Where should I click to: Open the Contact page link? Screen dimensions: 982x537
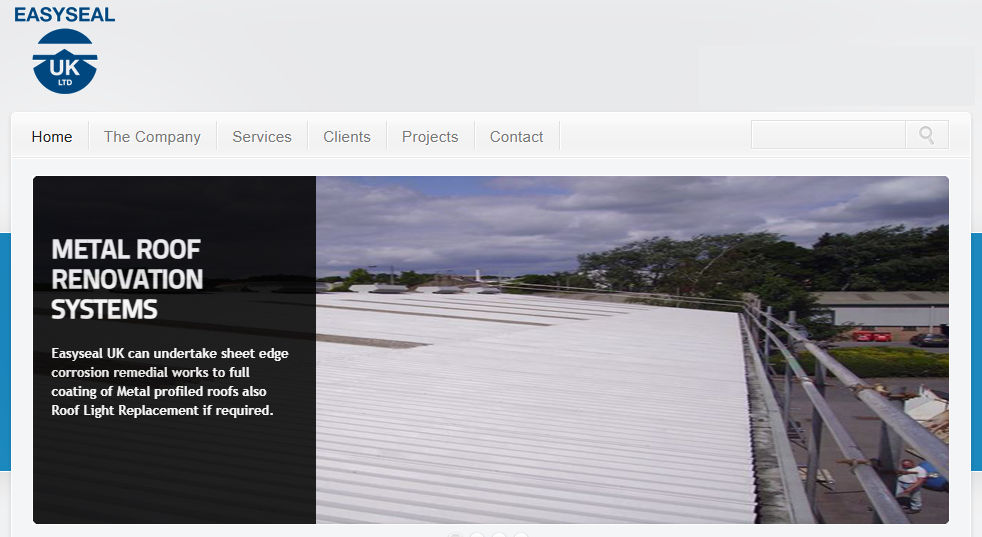(517, 137)
